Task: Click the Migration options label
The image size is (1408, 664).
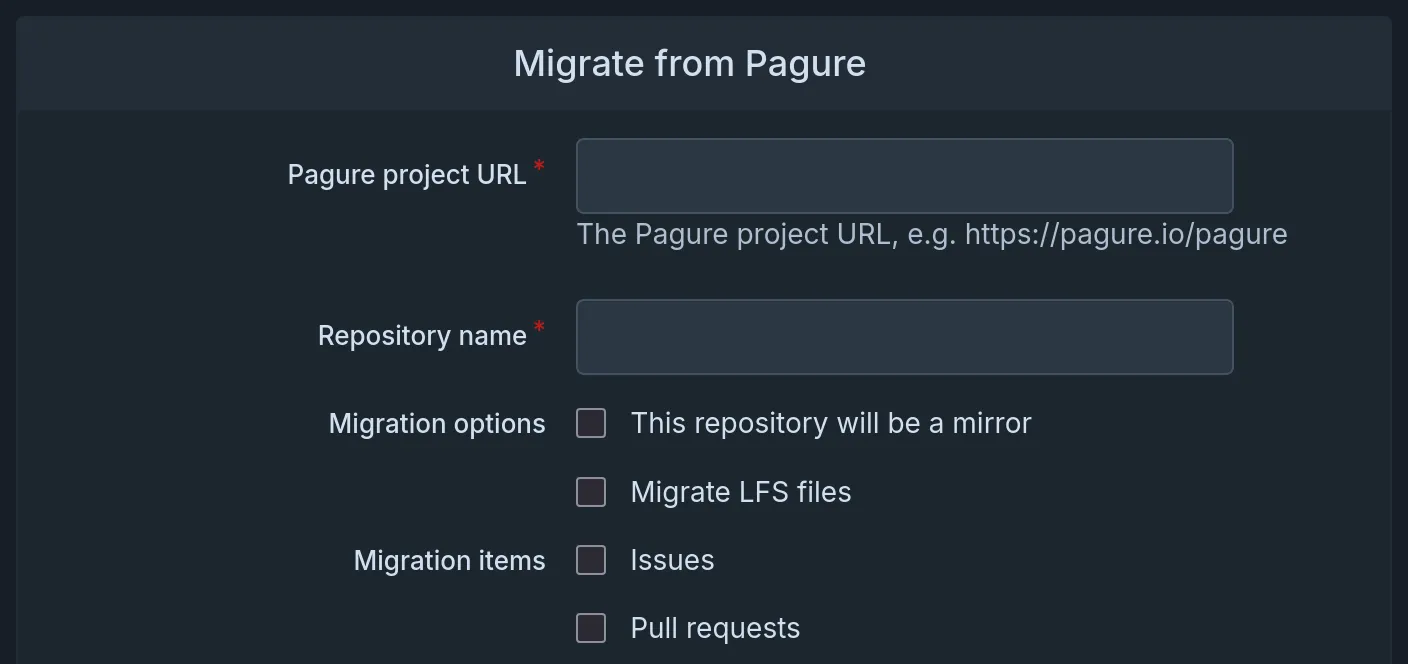Action: click(x=436, y=423)
